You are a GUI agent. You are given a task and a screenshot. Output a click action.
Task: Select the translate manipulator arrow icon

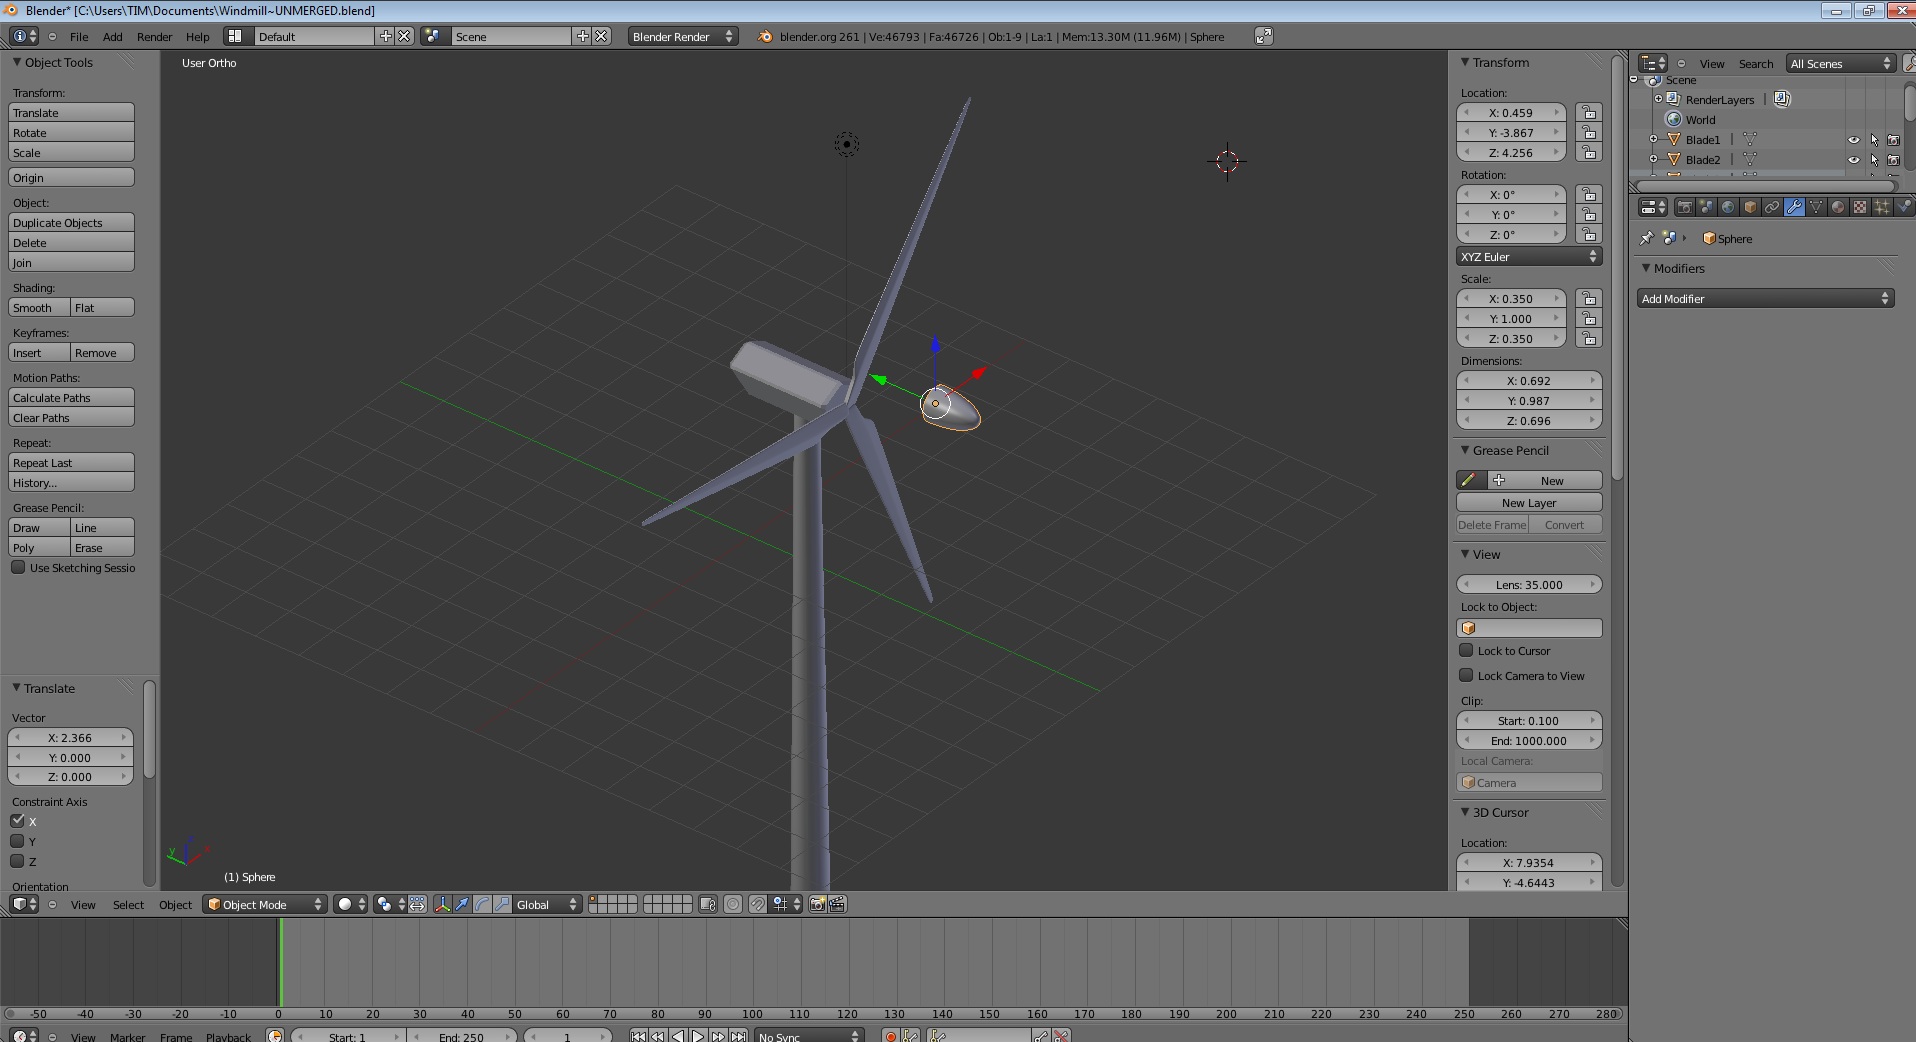[x=462, y=904]
